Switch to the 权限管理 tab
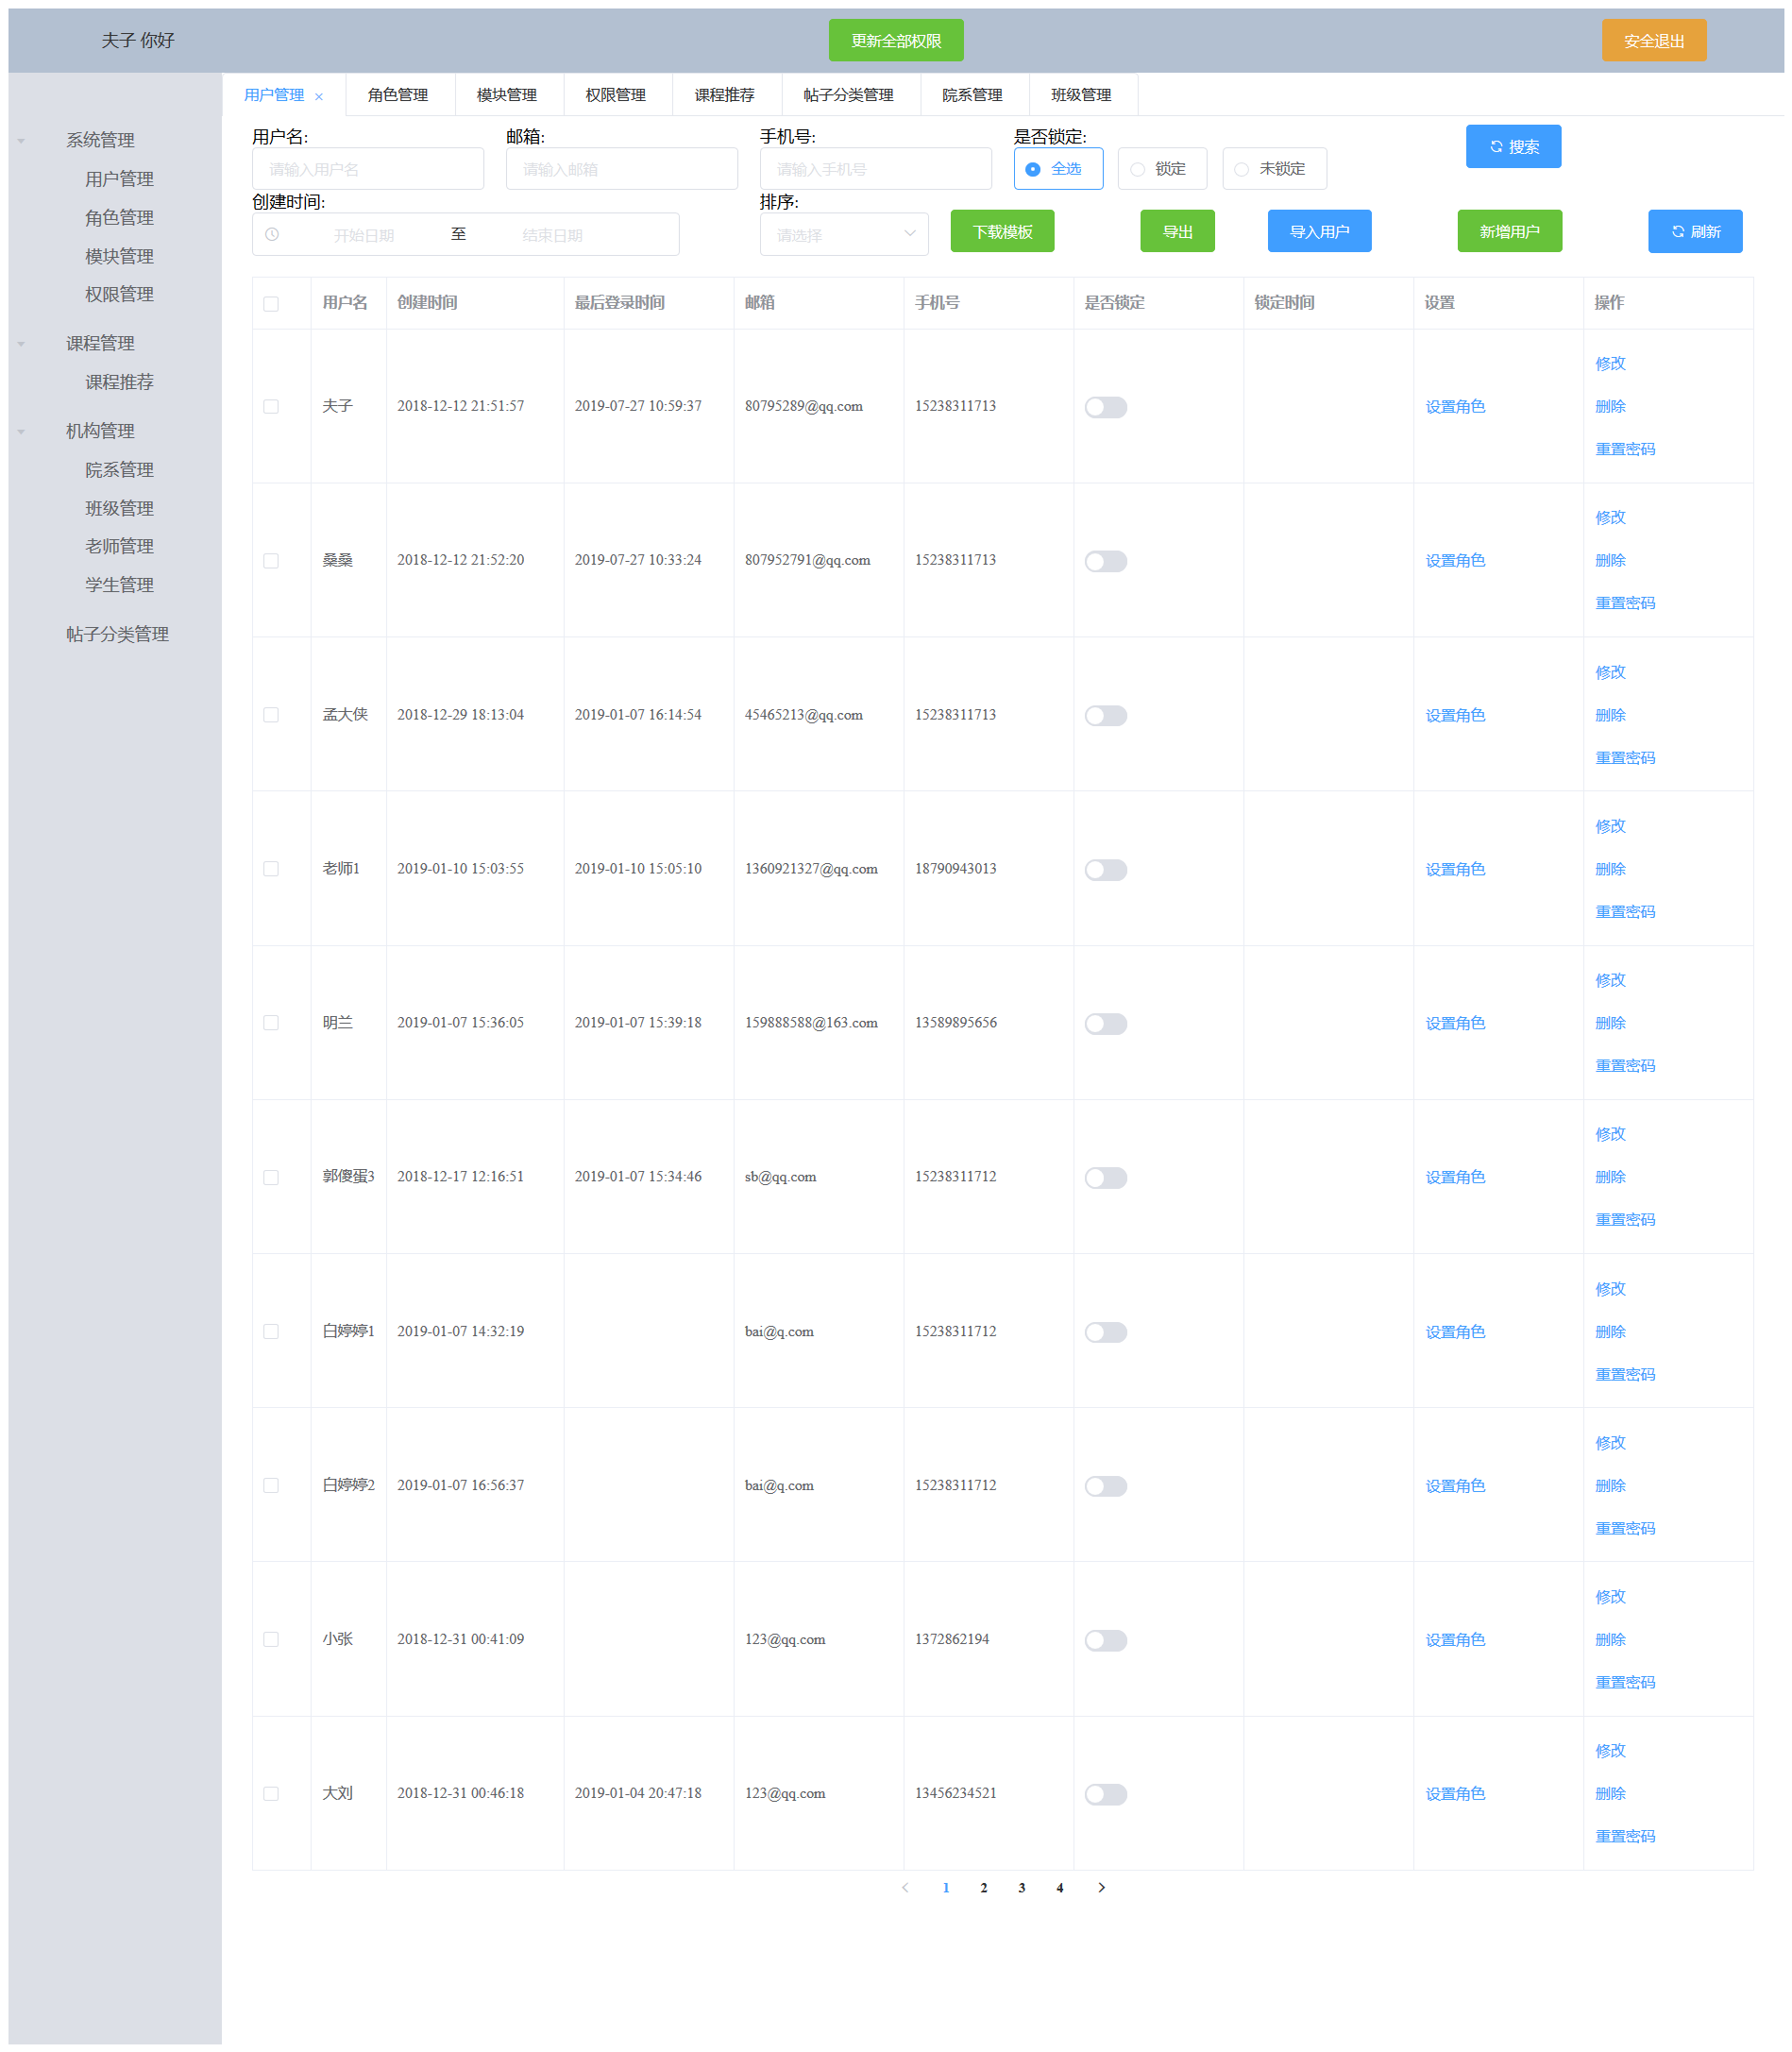Image resolution: width=1792 pixels, height=2052 pixels. pyautogui.click(x=616, y=95)
